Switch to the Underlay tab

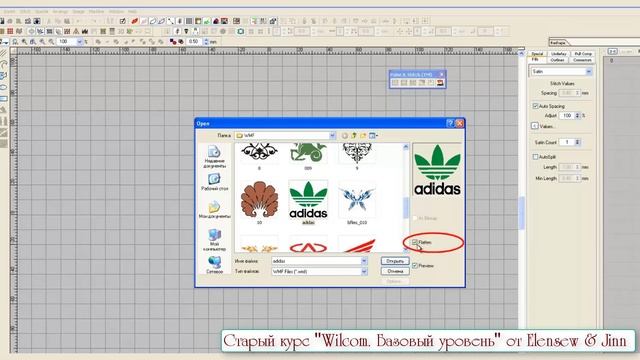558,54
